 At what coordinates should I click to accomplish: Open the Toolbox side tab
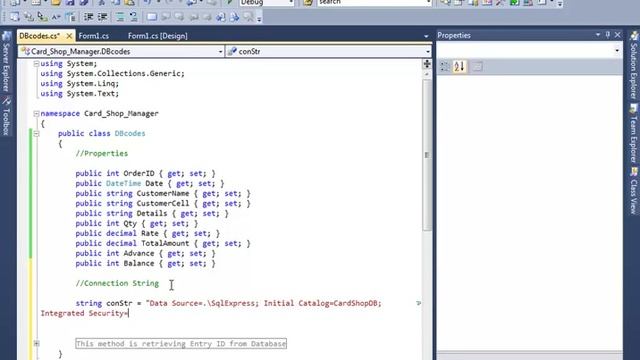(x=6, y=116)
